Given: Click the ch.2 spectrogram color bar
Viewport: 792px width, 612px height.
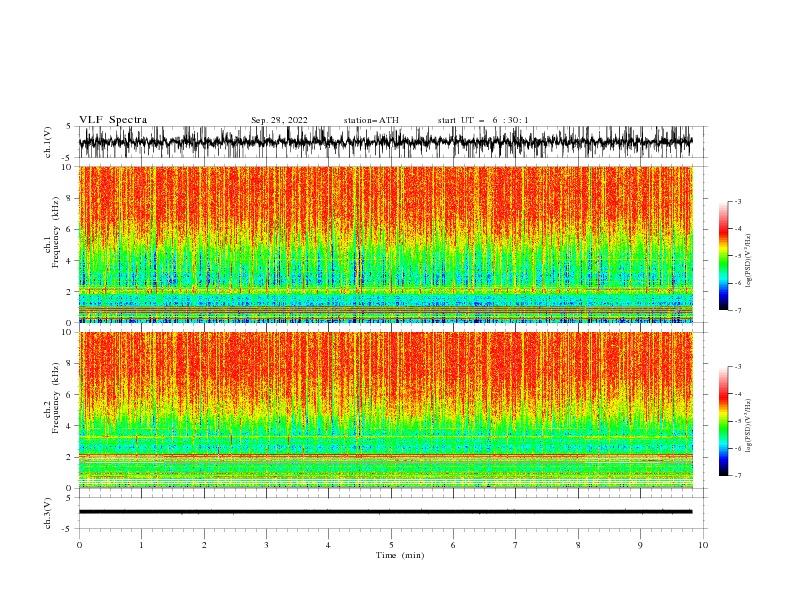Looking at the screenshot, I should point(723,421).
